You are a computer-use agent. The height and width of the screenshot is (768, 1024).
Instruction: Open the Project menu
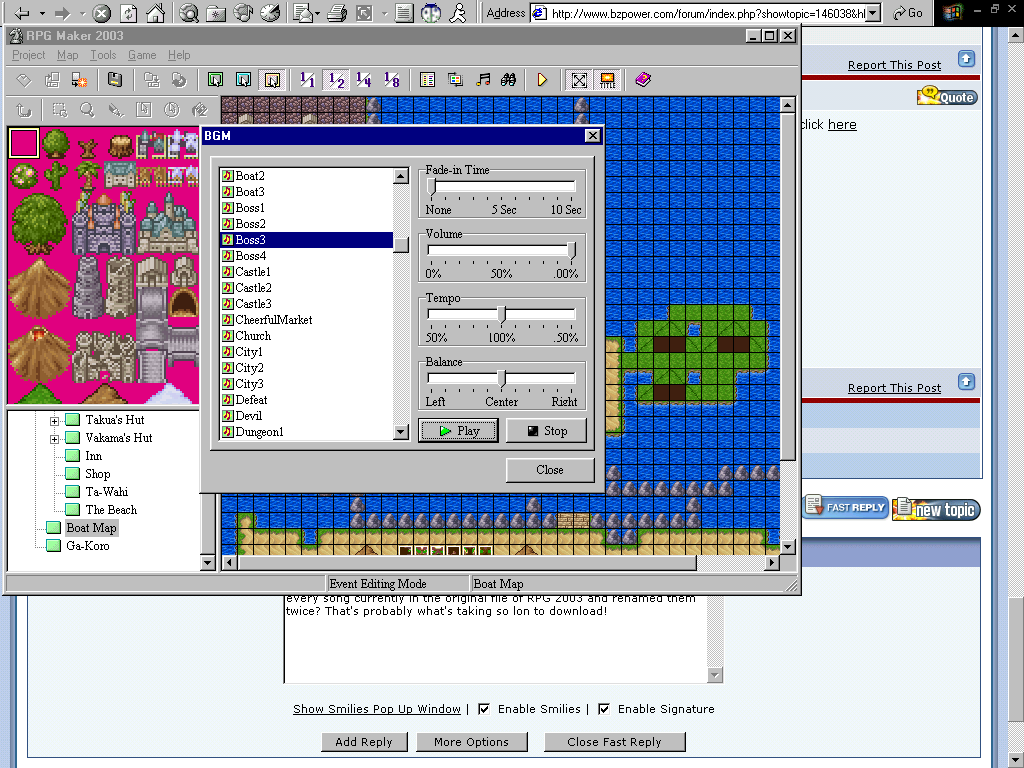click(x=29, y=56)
